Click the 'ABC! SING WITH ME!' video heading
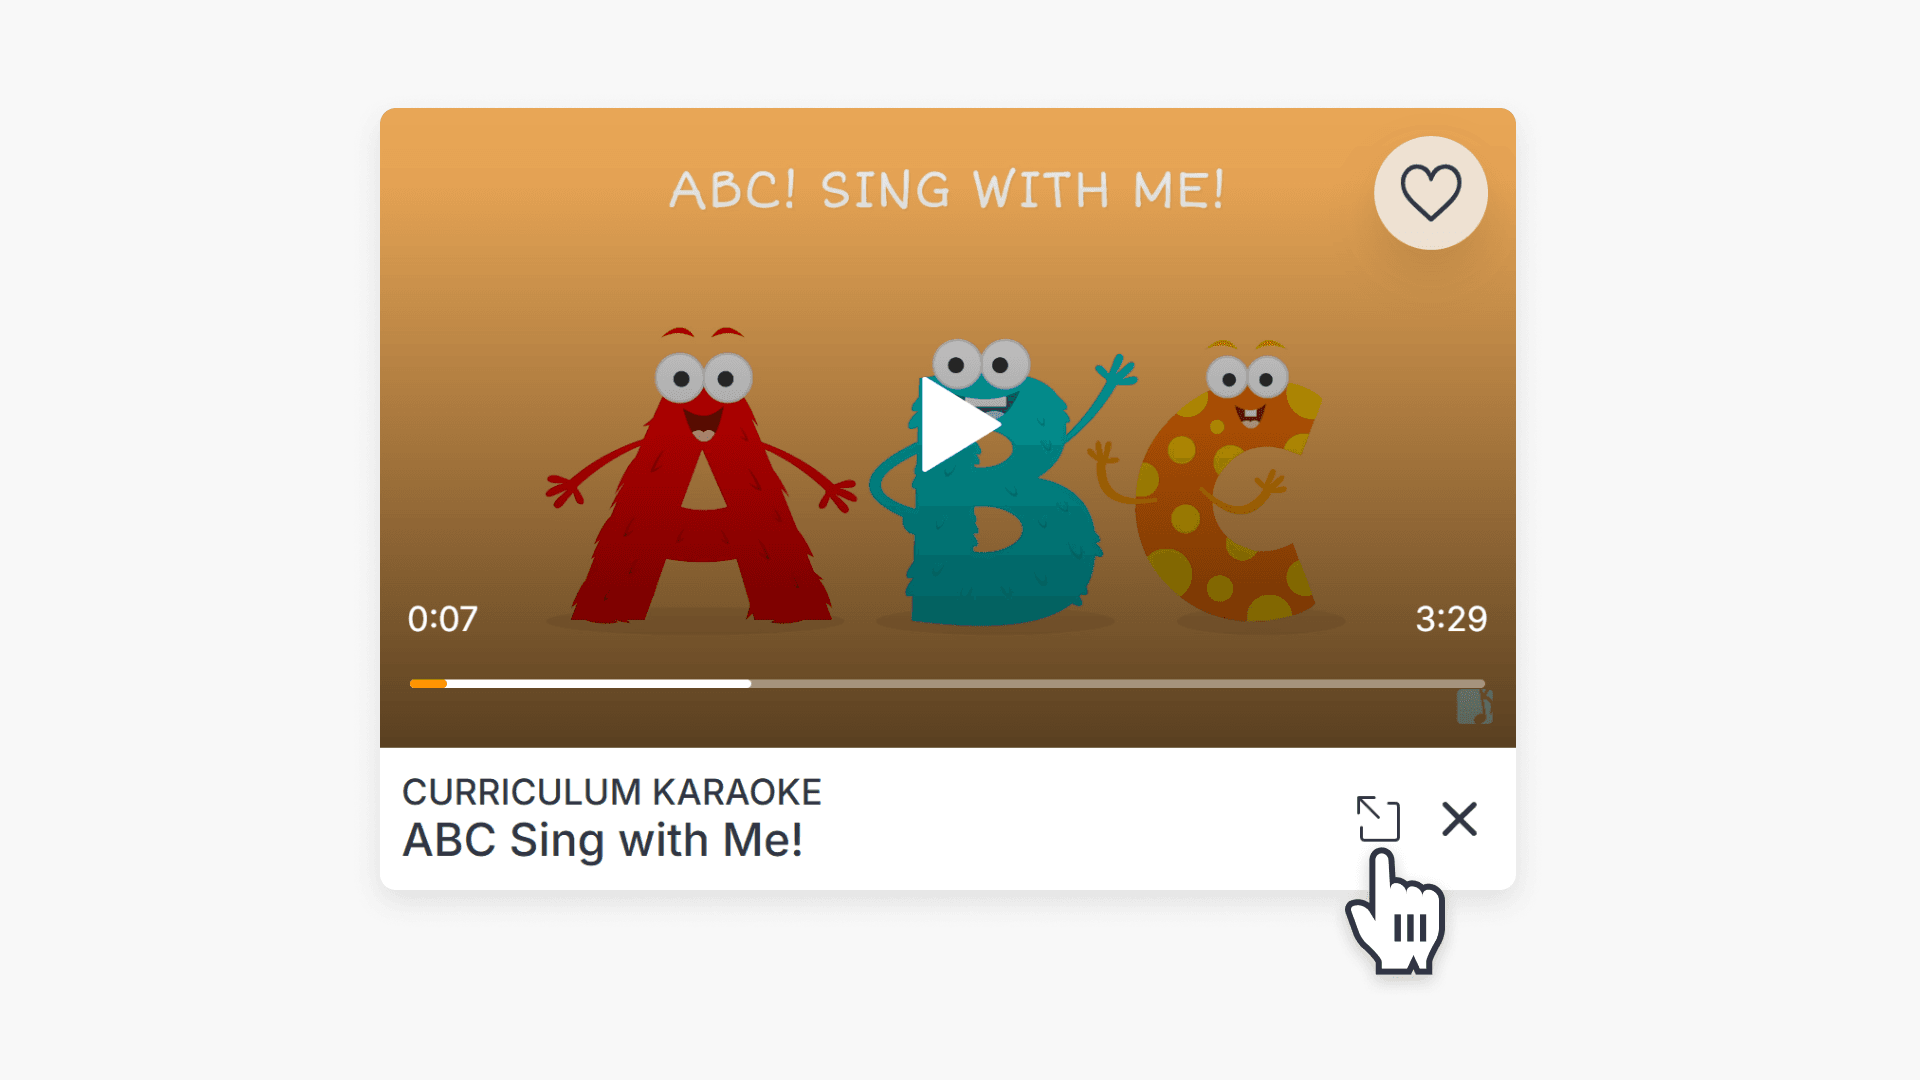 click(x=947, y=190)
